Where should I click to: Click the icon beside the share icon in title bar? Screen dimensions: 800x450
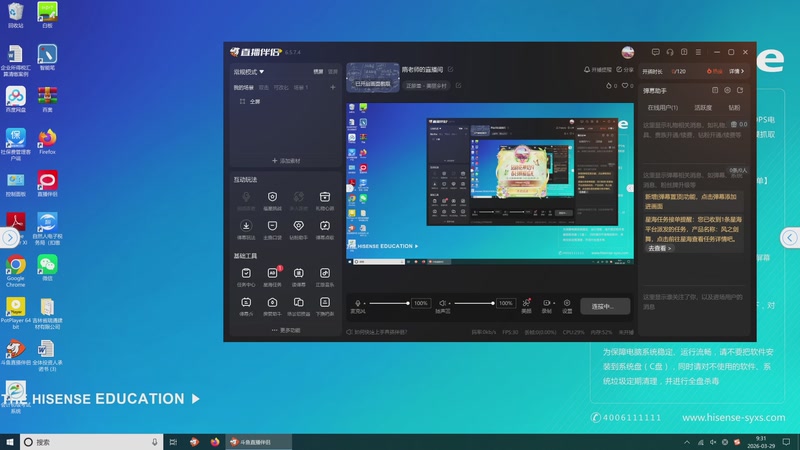pyautogui.click(x=684, y=52)
